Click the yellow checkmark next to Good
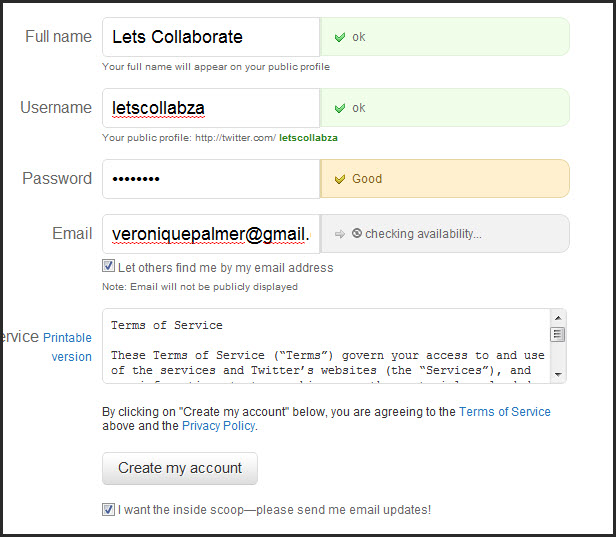The width and height of the screenshot is (616, 537). pyautogui.click(x=340, y=179)
